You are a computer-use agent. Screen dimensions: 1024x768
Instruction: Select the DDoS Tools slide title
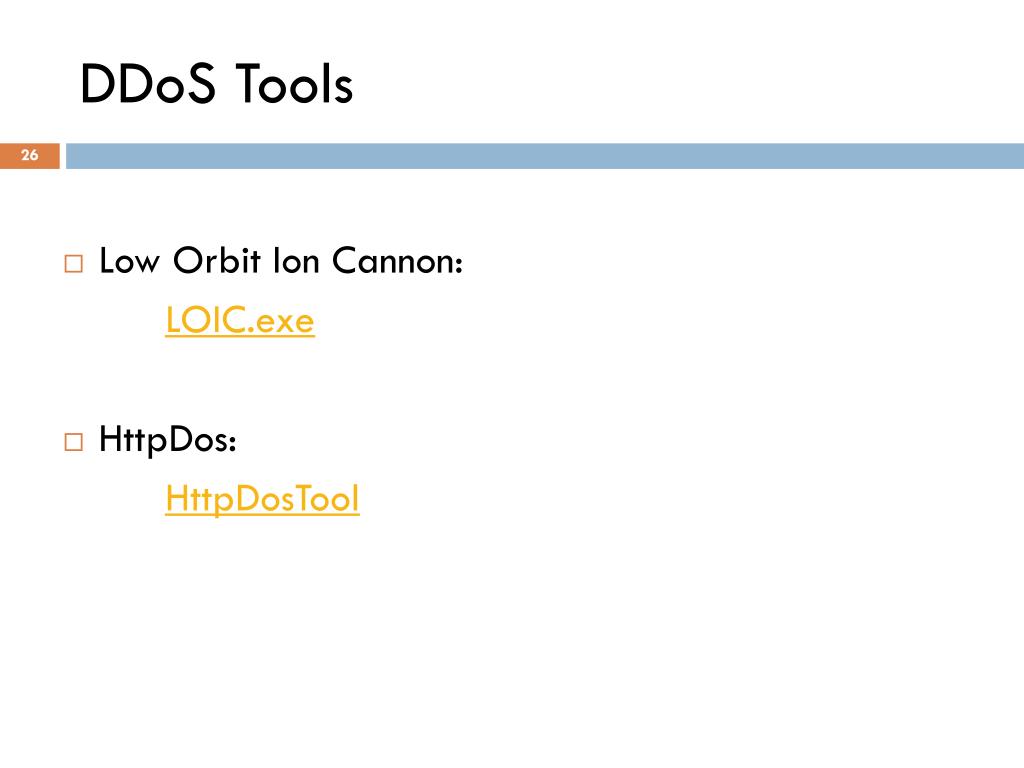(216, 84)
